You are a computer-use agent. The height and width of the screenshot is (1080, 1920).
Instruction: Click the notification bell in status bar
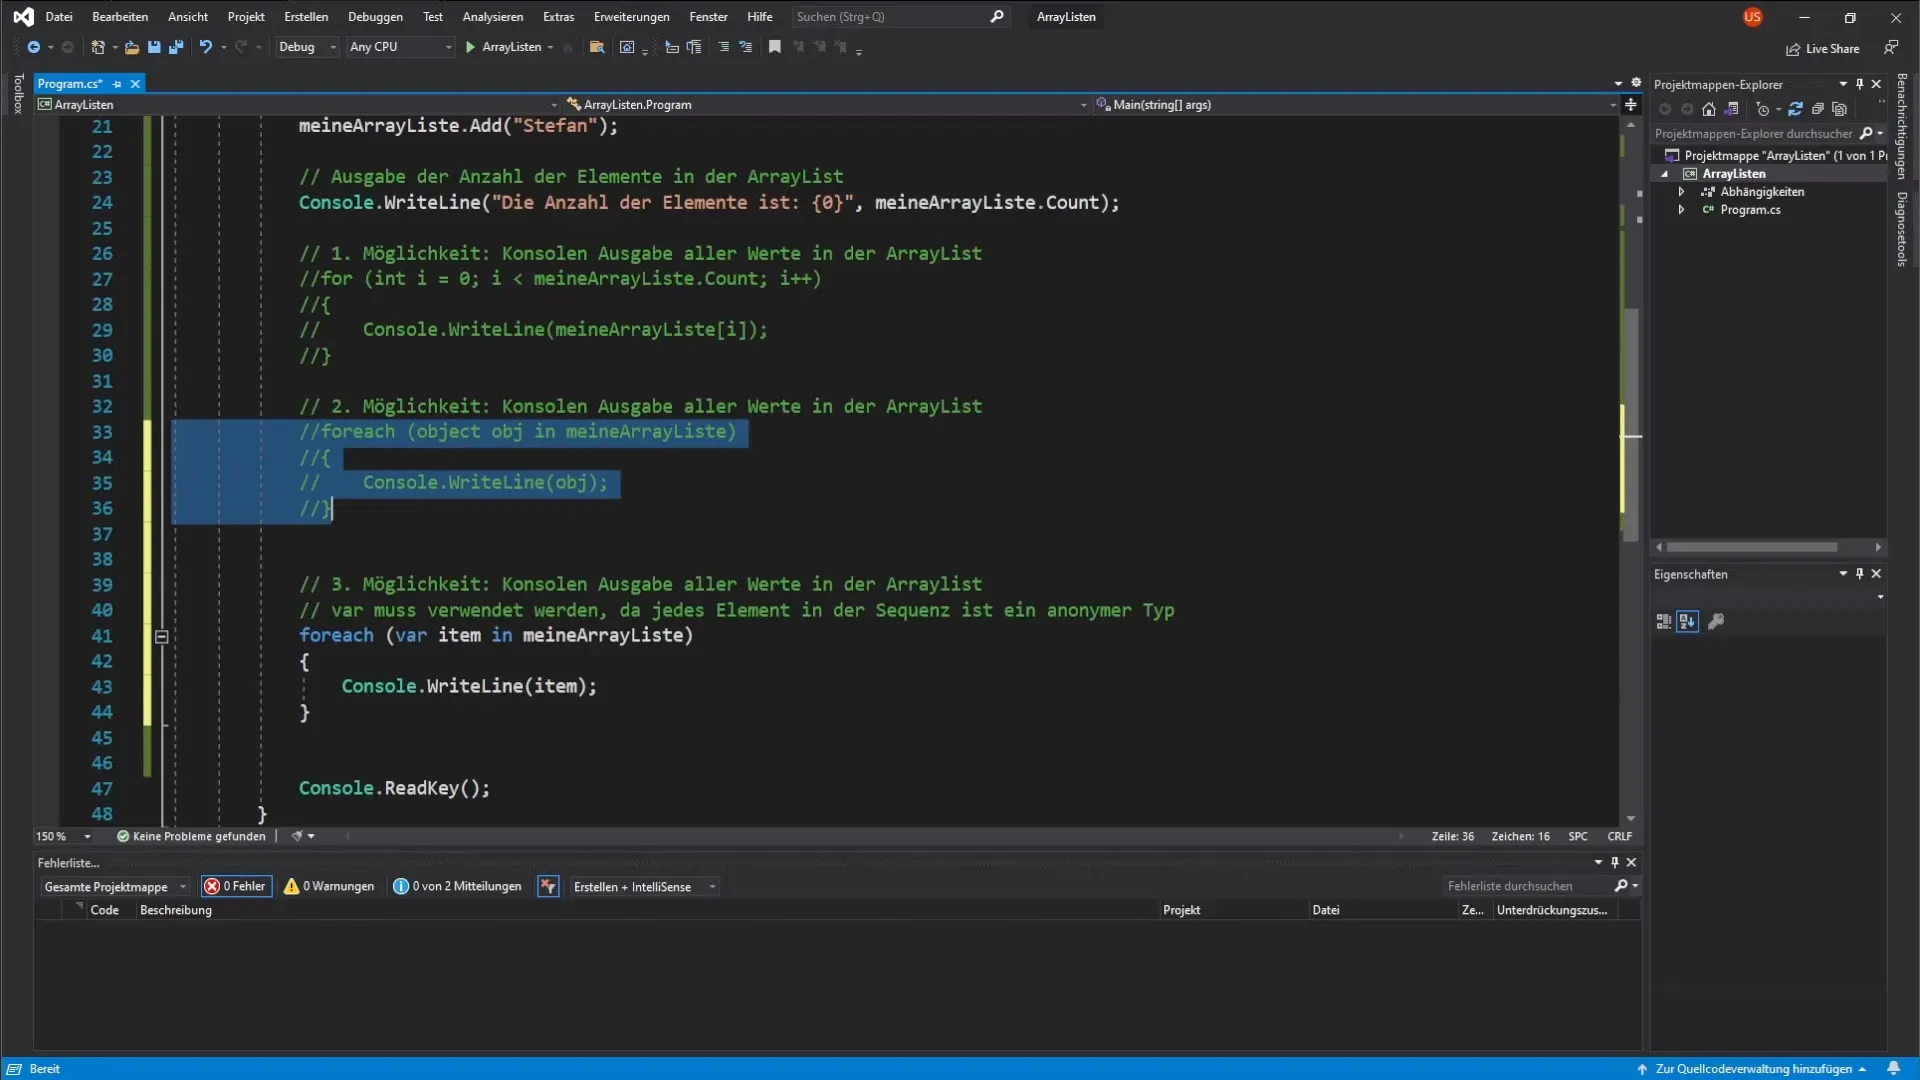[x=1893, y=1068]
